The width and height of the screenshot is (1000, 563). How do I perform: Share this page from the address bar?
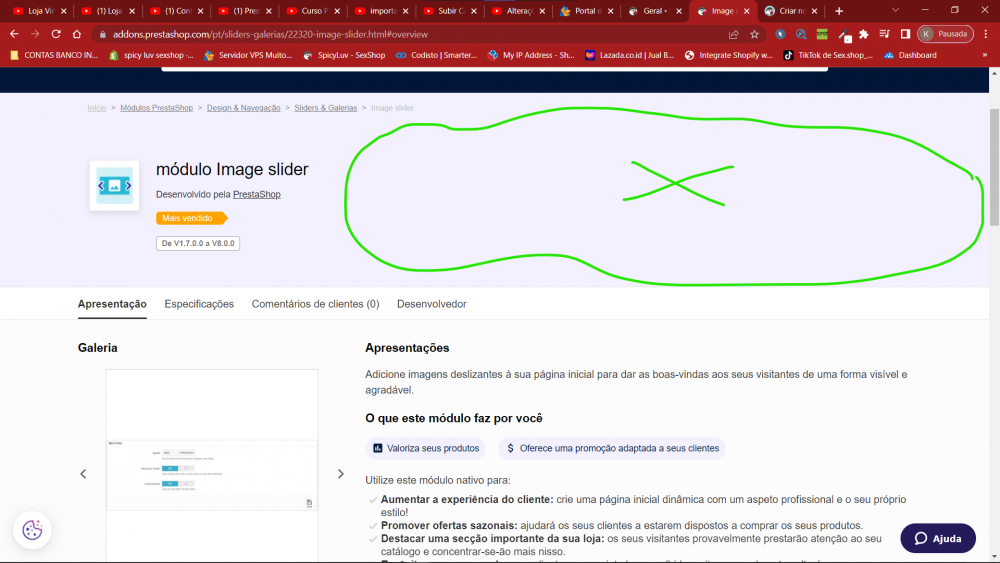[733, 34]
